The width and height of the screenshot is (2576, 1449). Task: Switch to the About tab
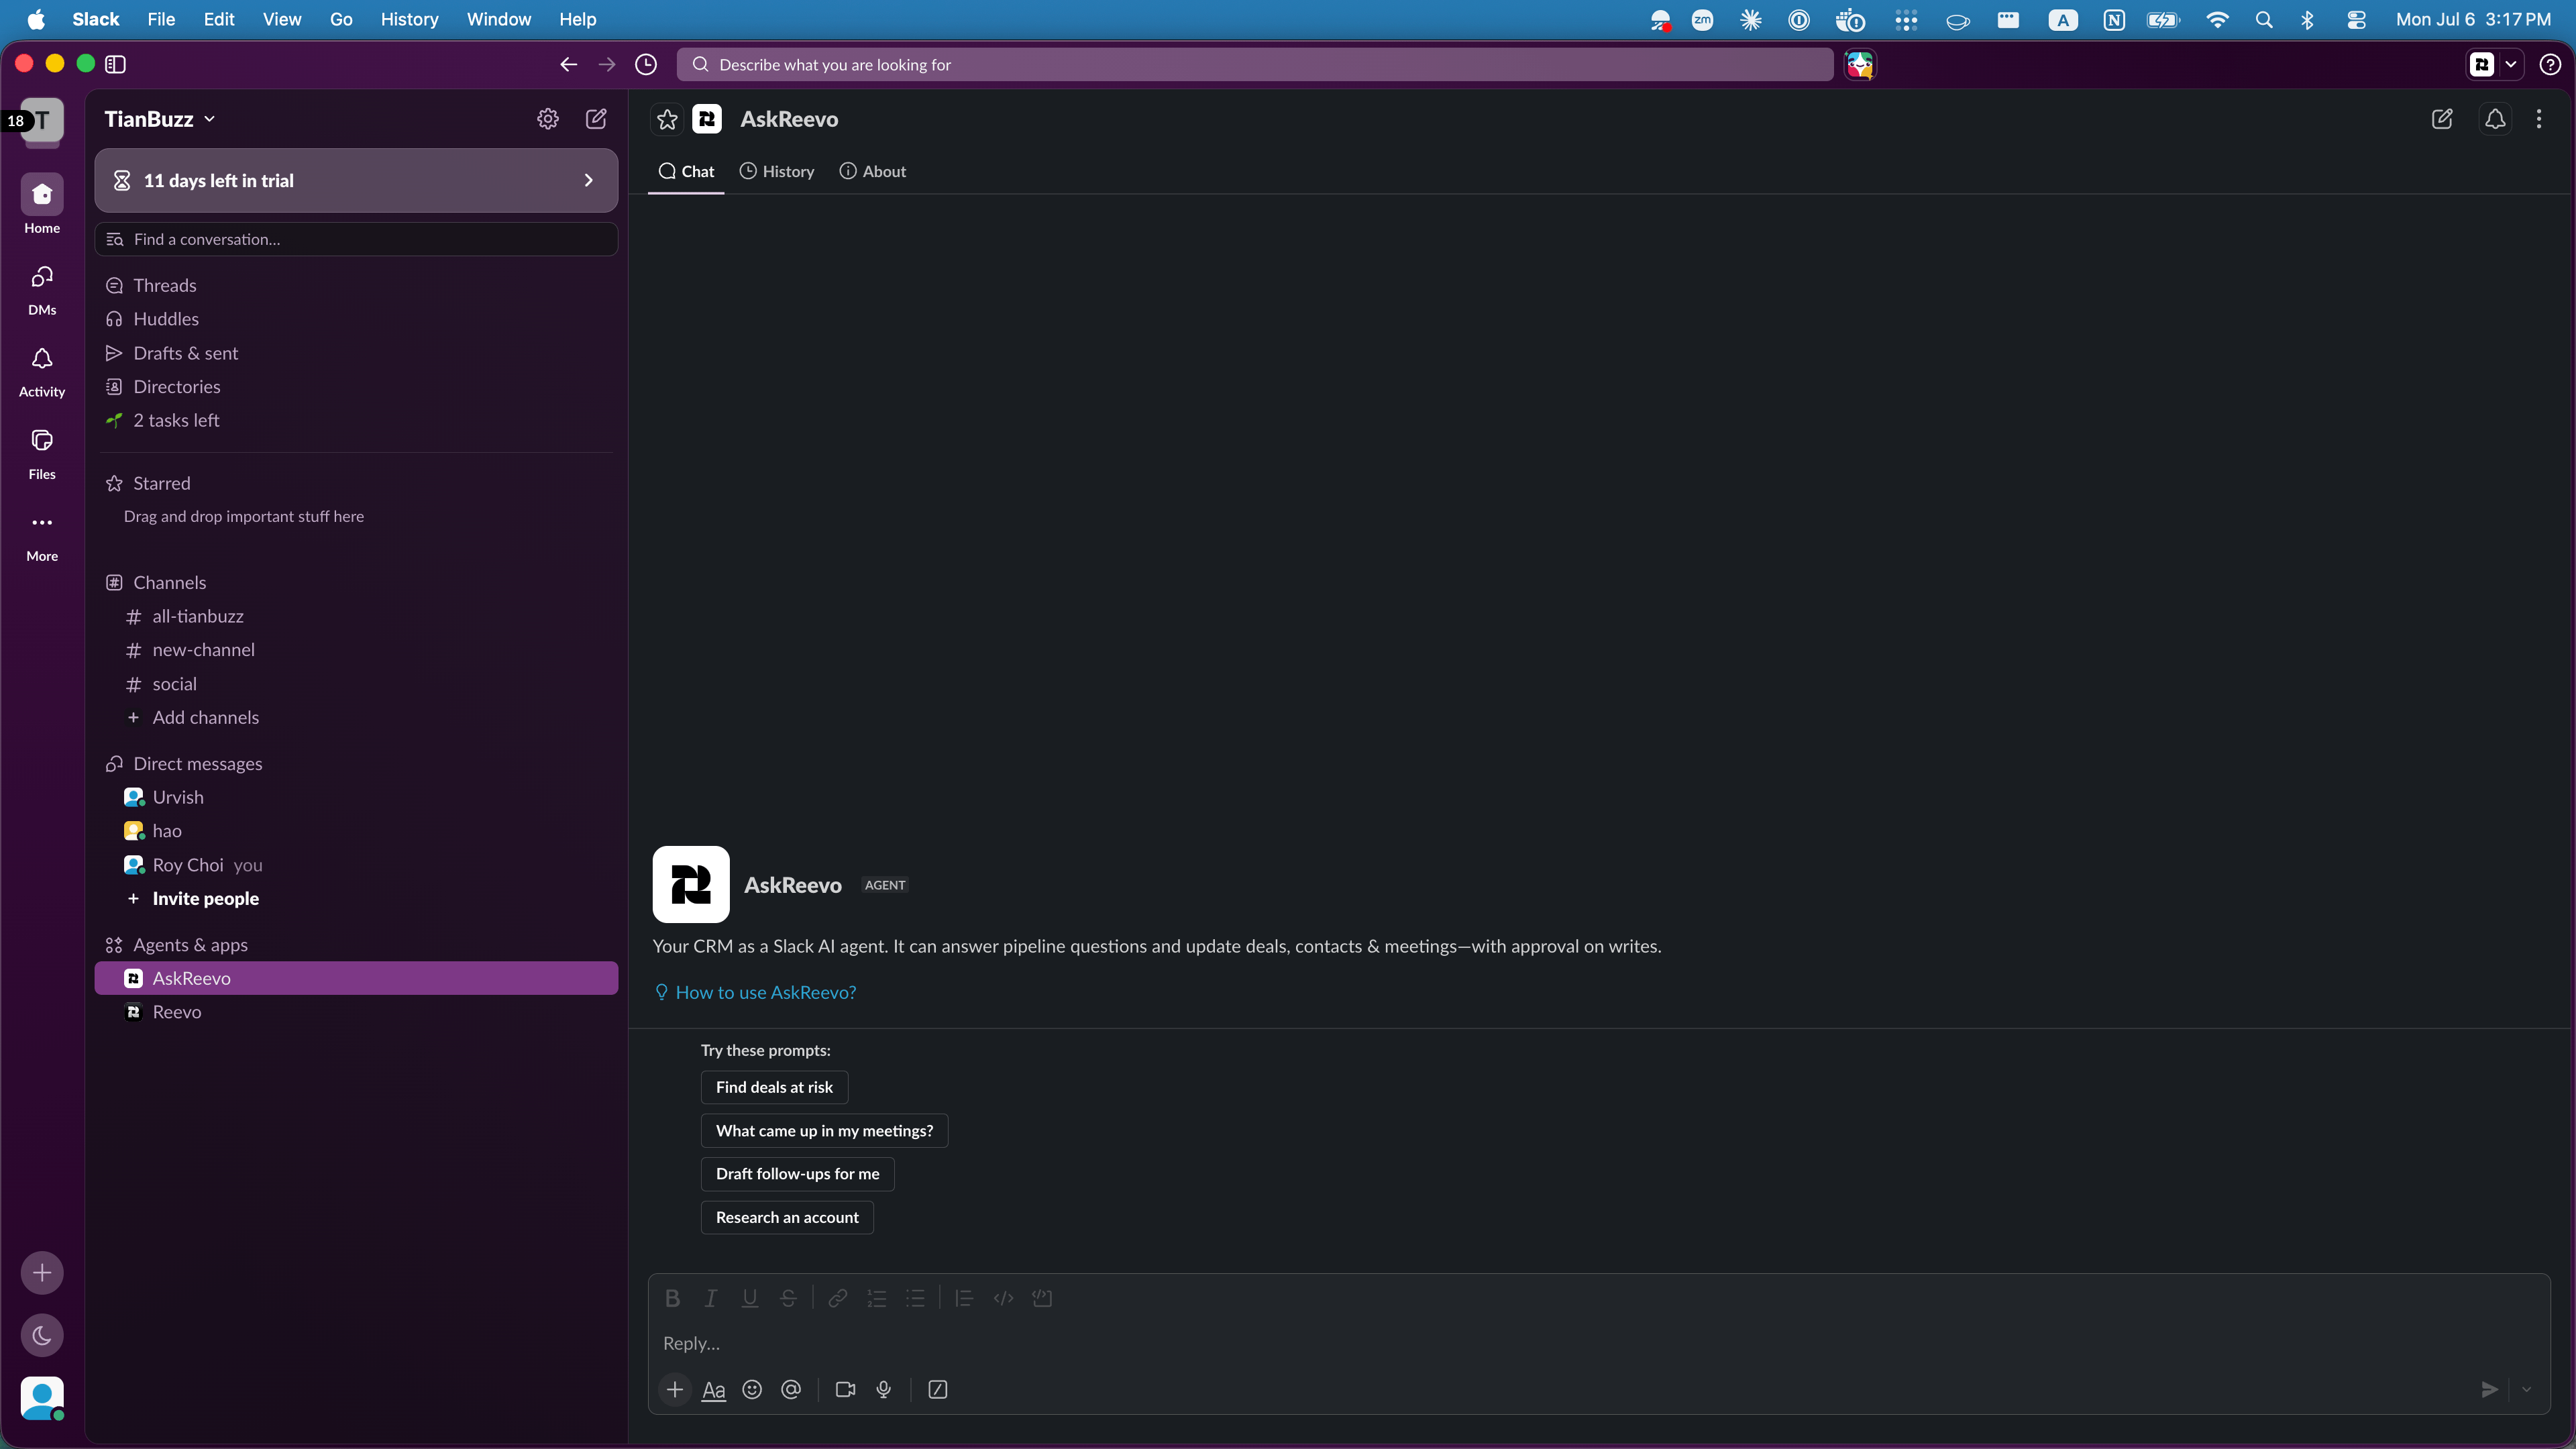point(873,171)
